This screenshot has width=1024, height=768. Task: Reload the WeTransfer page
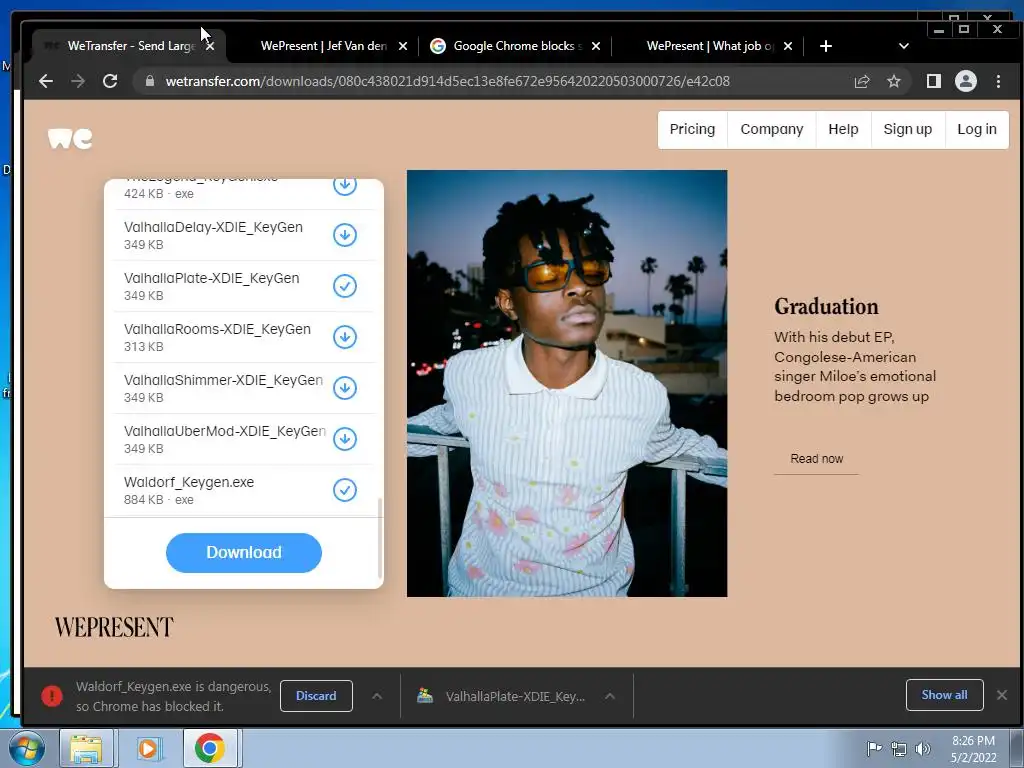pos(110,81)
